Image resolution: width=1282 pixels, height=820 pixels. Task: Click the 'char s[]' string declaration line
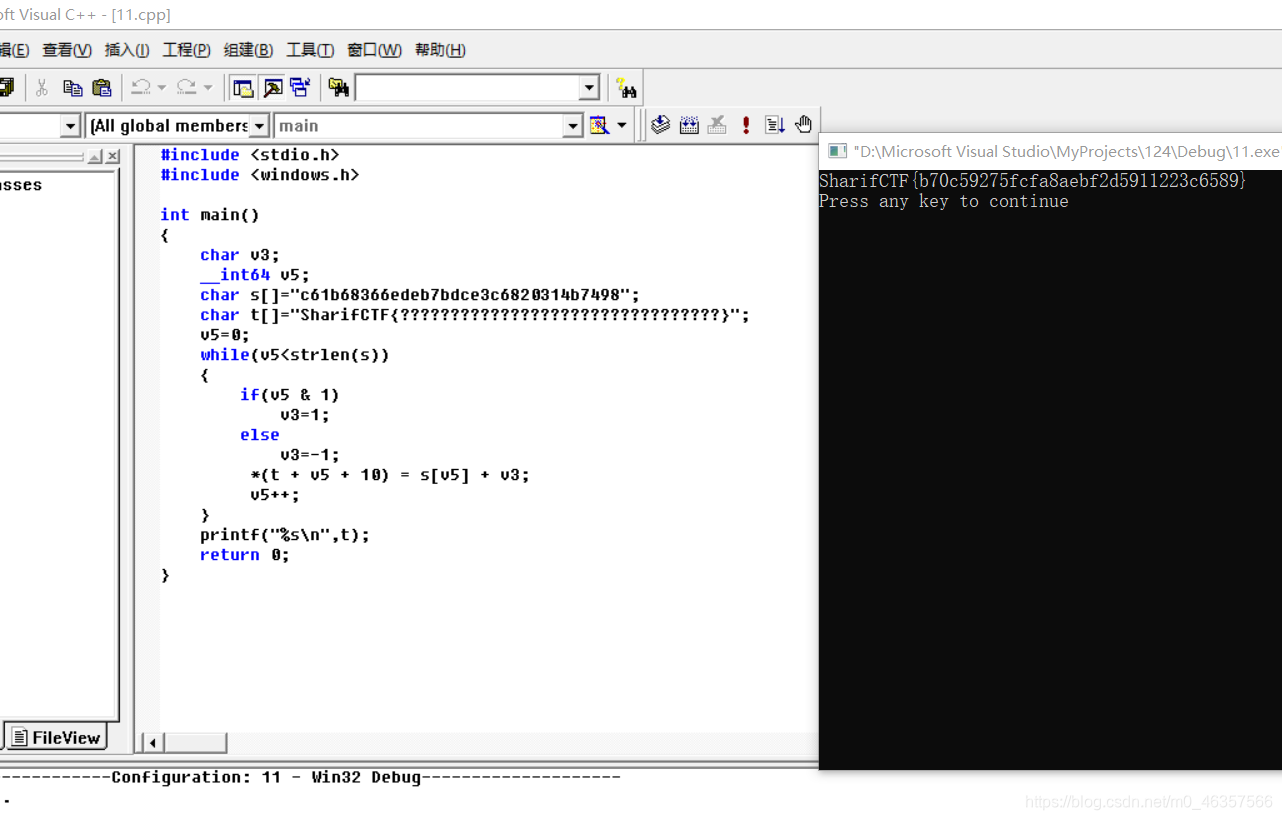point(419,295)
